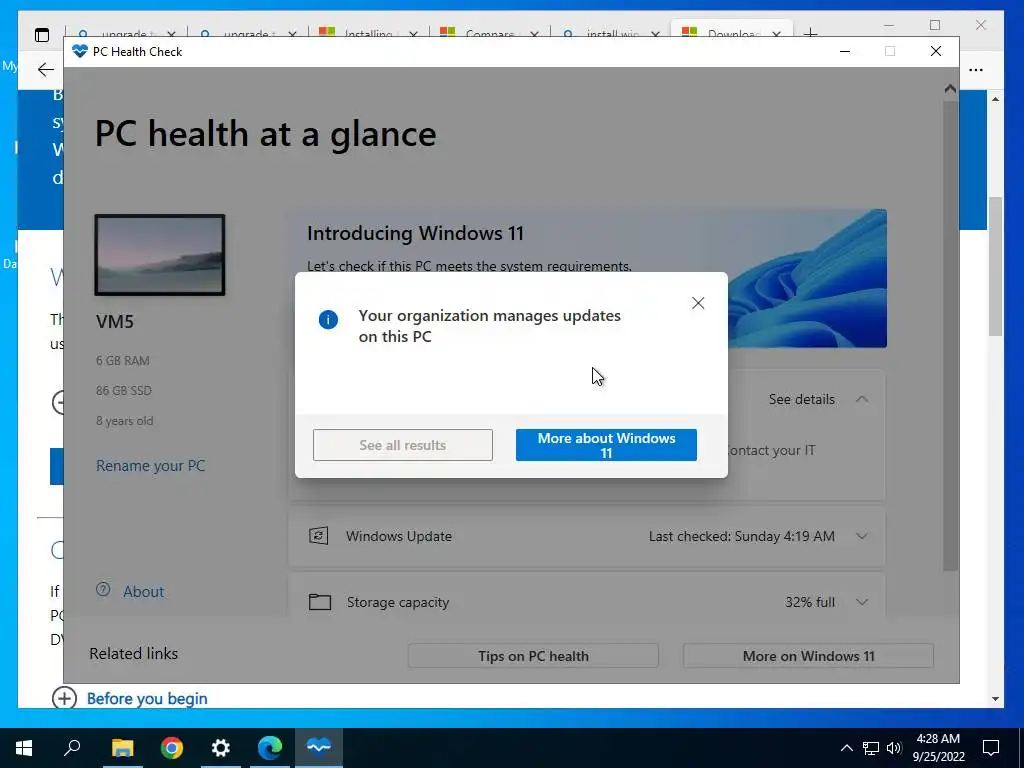This screenshot has height=768, width=1024.
Task: Expand Before you begin section in Edge
Action: (64, 698)
